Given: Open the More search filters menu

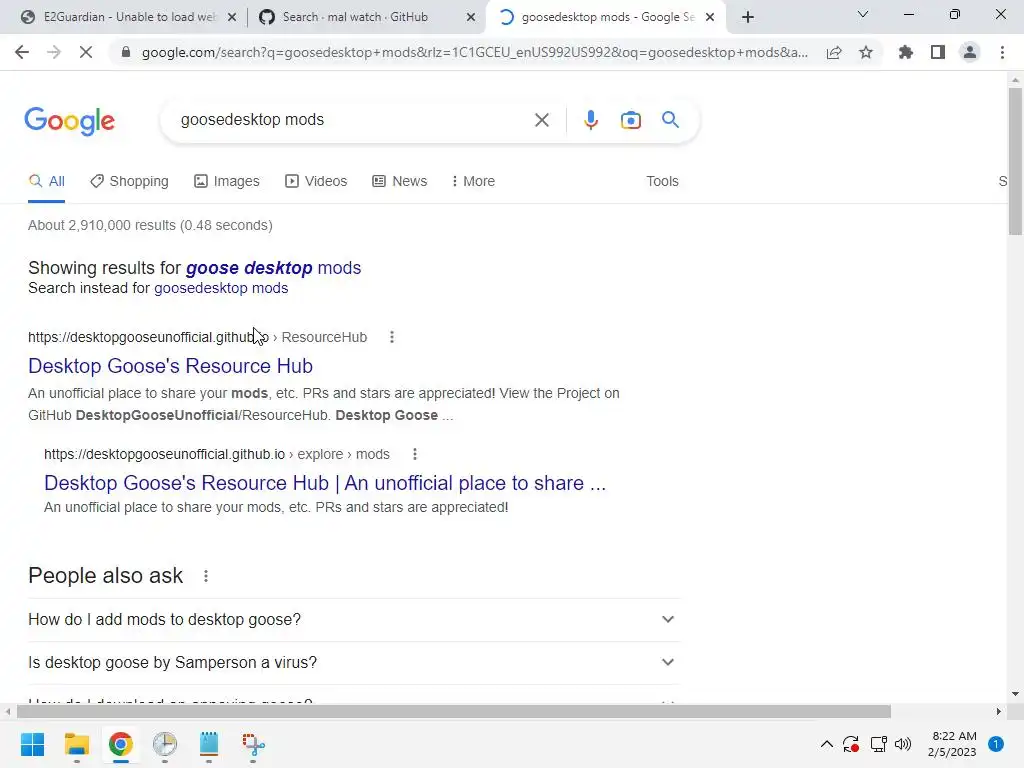Looking at the screenshot, I should pos(473,181).
